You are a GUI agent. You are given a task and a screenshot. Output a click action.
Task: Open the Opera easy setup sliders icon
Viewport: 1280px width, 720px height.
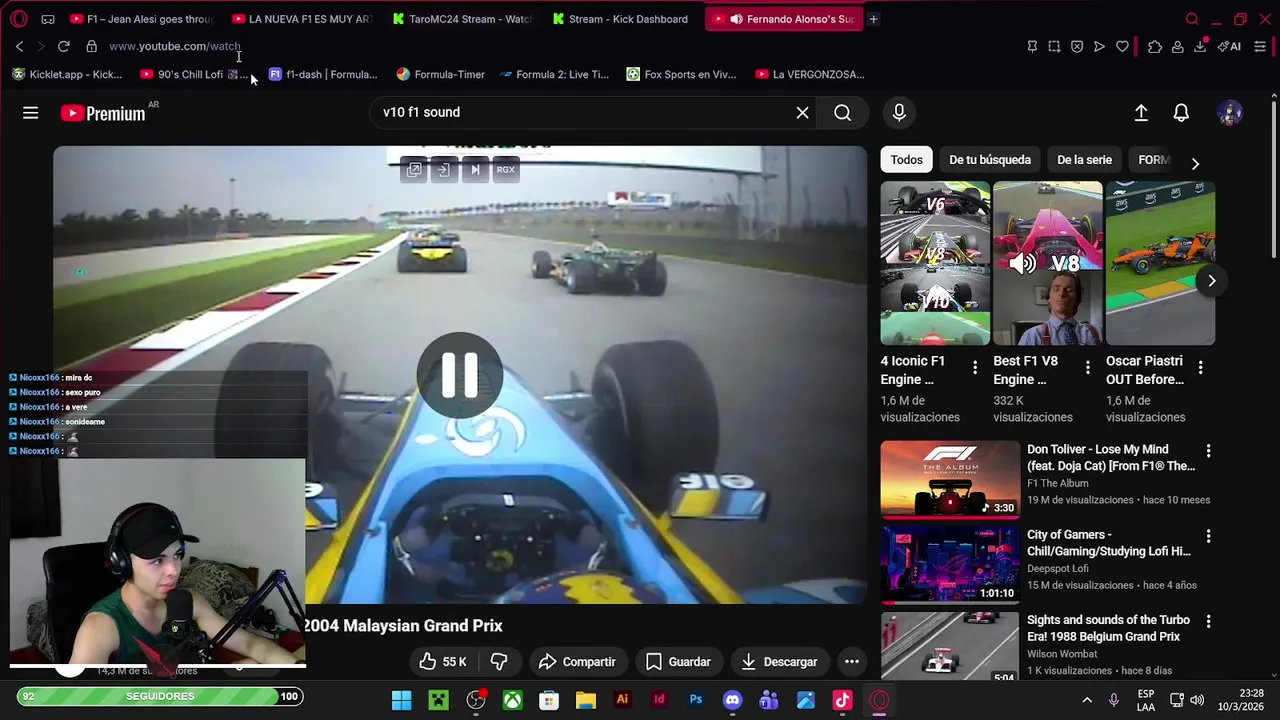click(1260, 46)
